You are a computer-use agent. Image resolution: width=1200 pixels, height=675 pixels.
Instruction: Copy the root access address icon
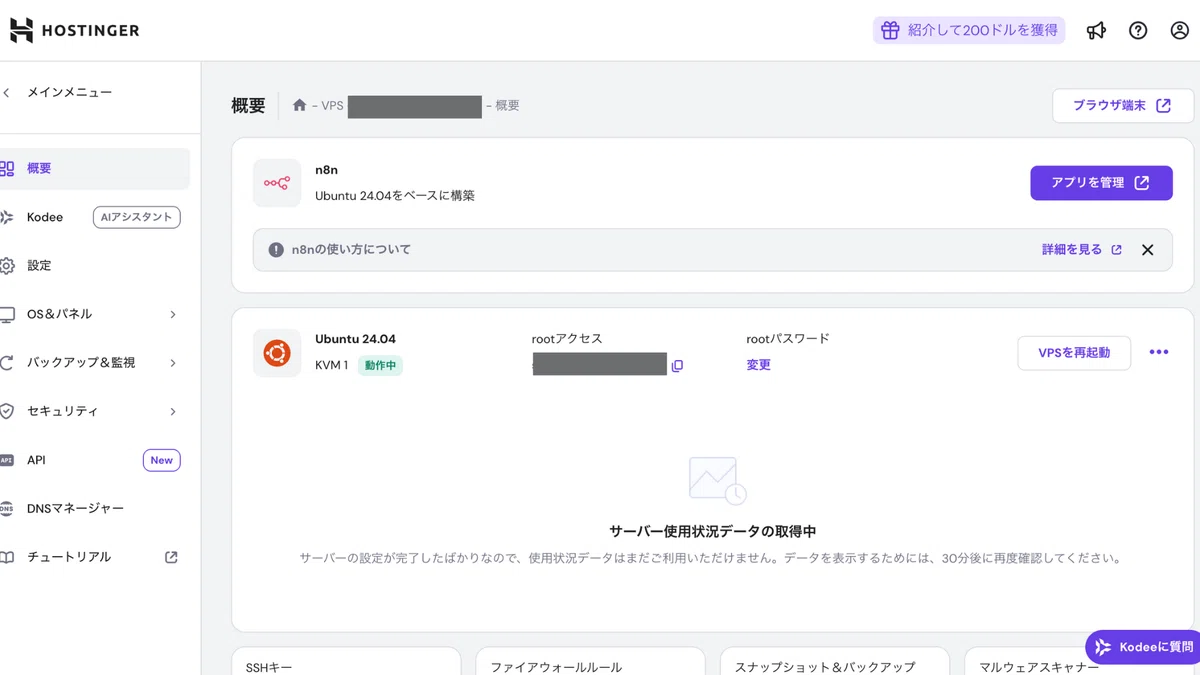point(677,366)
